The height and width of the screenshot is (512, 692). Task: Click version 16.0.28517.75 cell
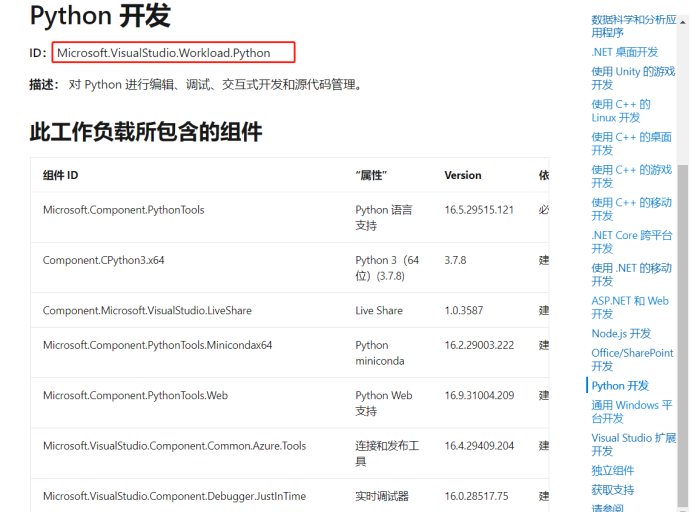tap(476, 496)
